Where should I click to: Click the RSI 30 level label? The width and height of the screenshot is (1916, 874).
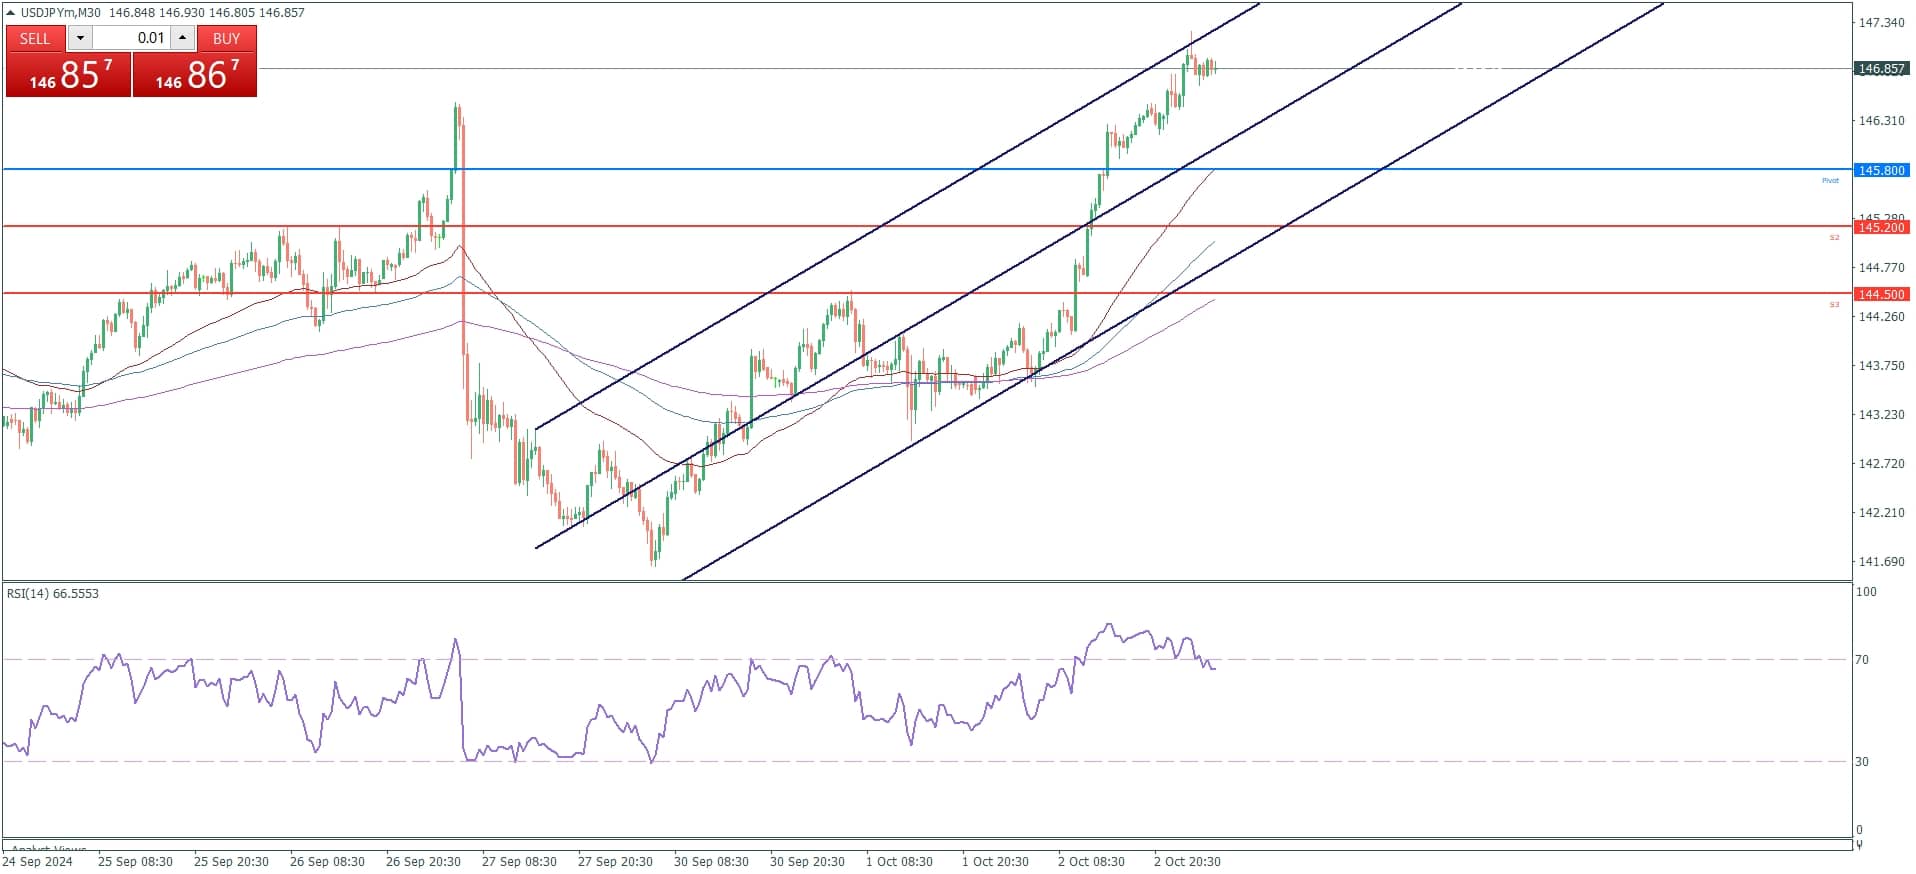point(1862,762)
